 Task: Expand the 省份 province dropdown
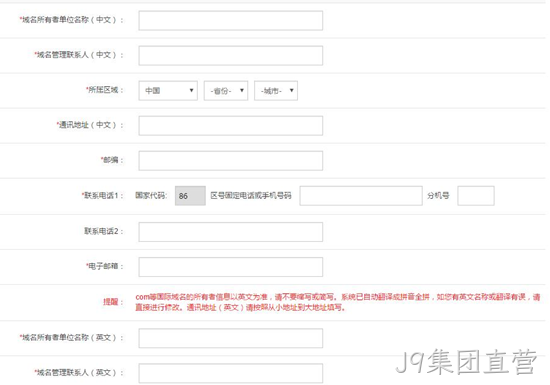(x=226, y=90)
